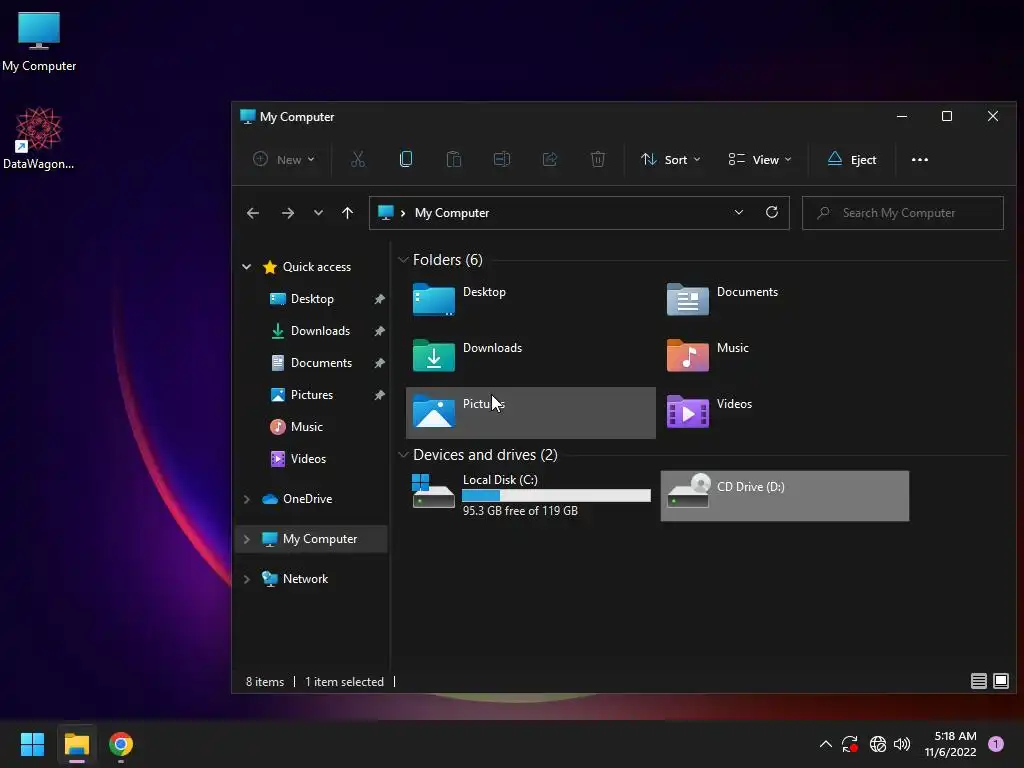The width and height of the screenshot is (1024, 768).
Task: Select the Videos folder in main pane
Action: pyautogui.click(x=784, y=413)
